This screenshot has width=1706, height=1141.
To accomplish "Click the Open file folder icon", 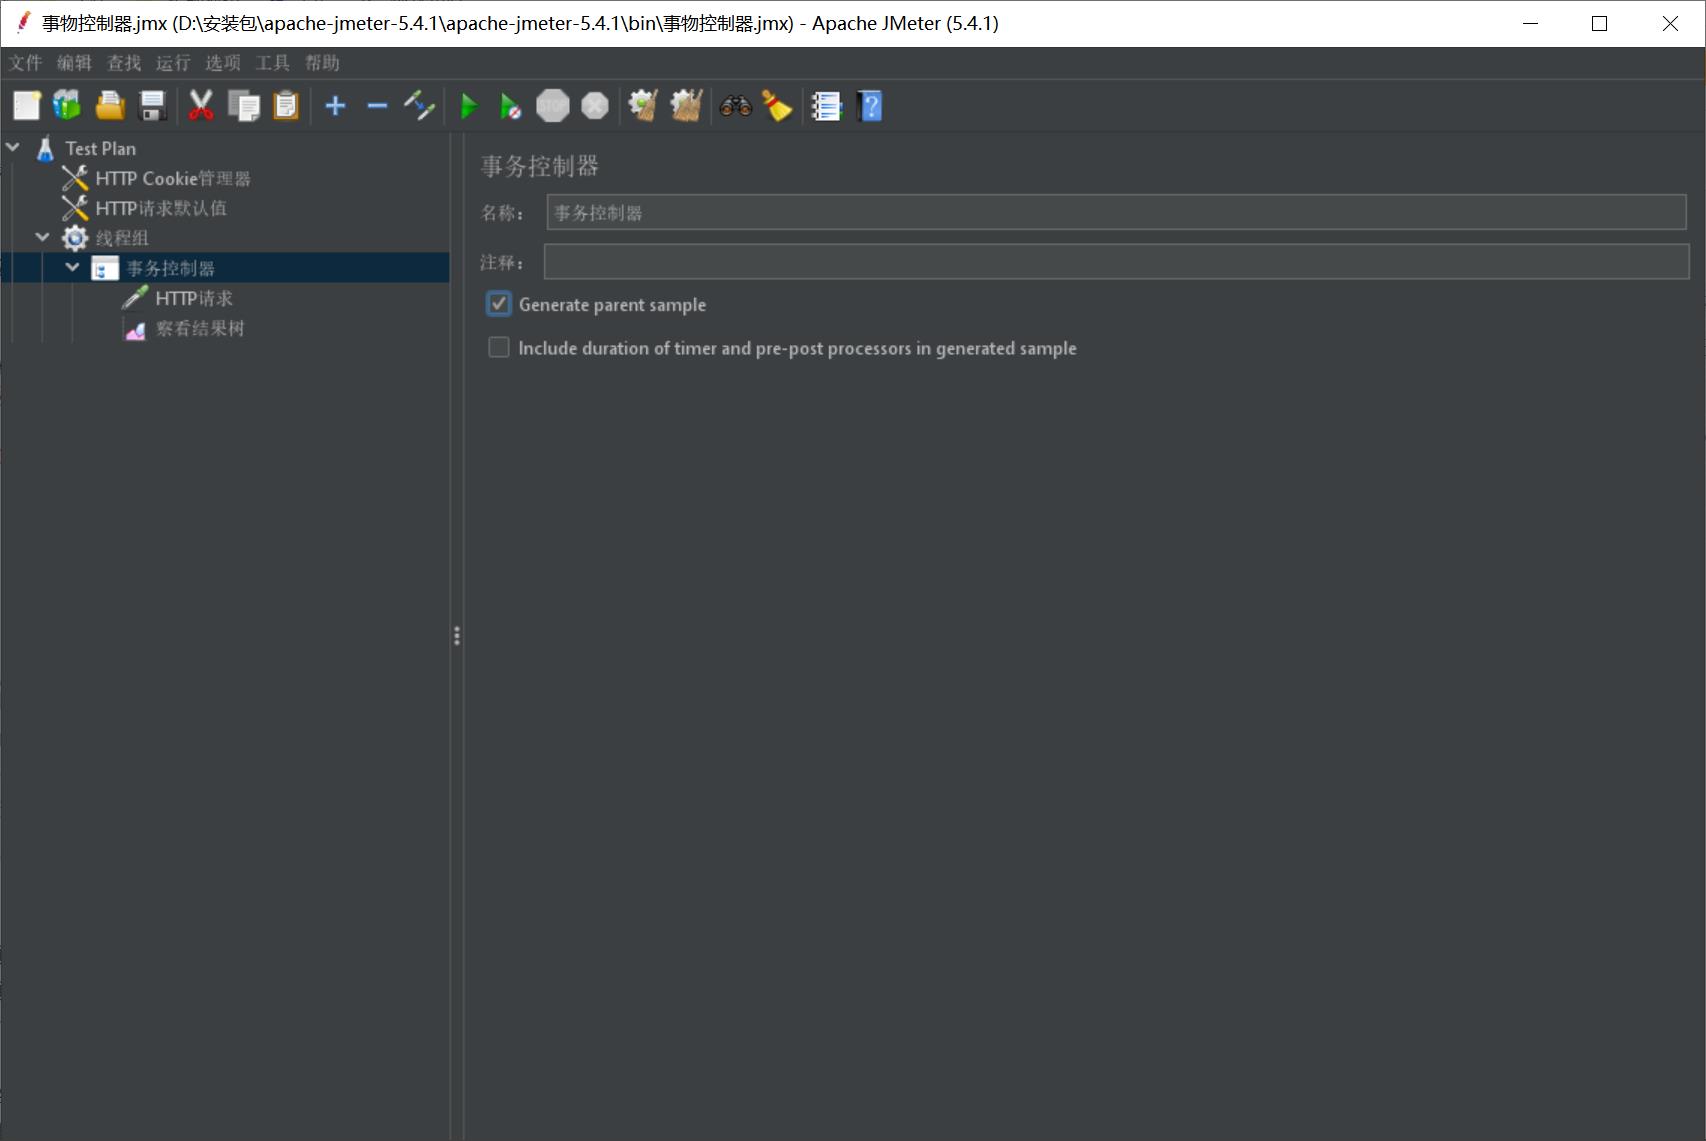I will (110, 106).
